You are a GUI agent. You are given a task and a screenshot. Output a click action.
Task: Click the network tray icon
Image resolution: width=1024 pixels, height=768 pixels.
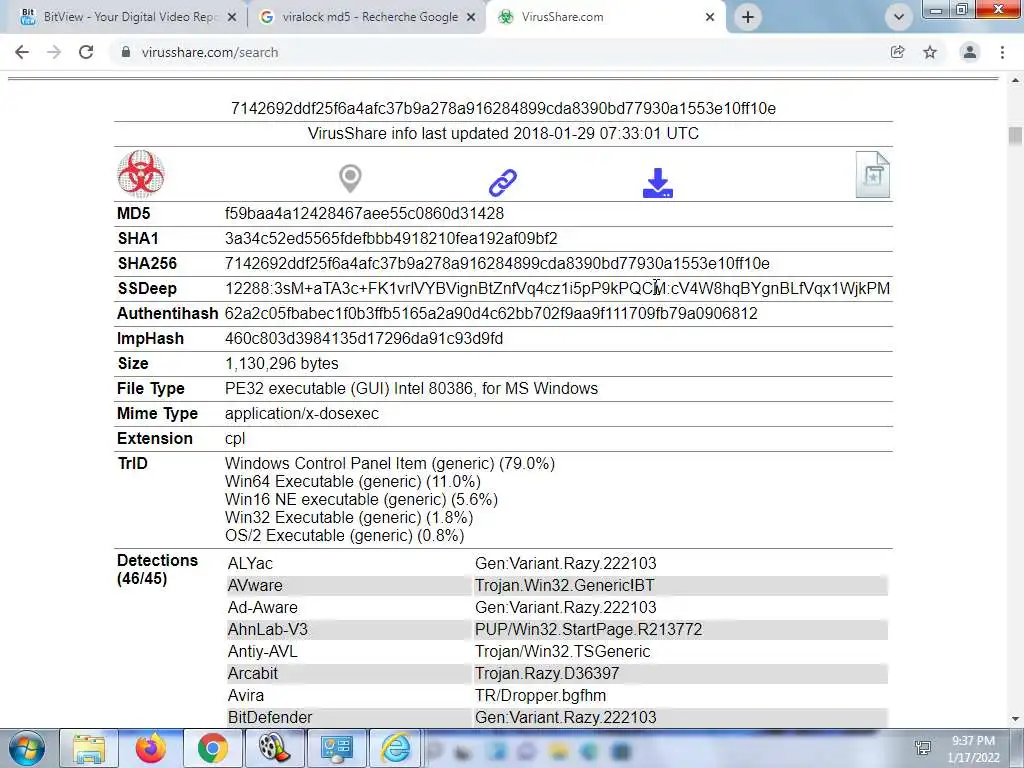click(x=923, y=748)
